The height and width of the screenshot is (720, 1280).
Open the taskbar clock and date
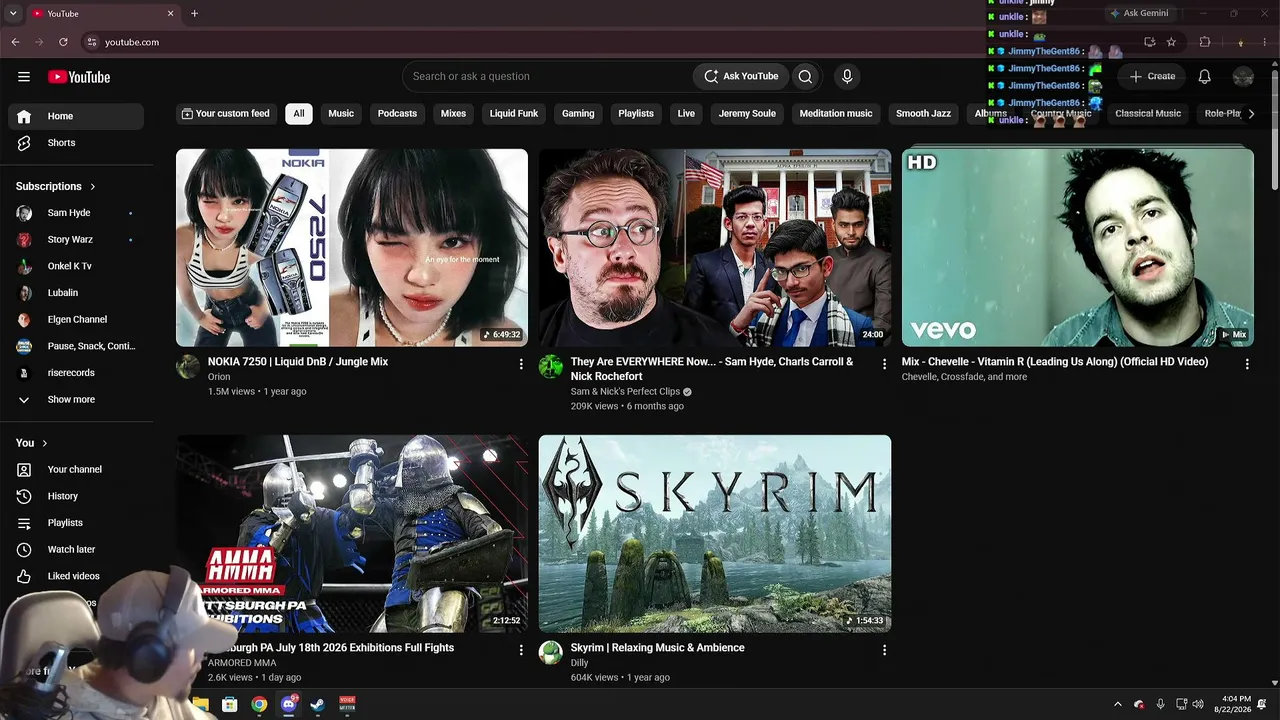(x=1232, y=704)
